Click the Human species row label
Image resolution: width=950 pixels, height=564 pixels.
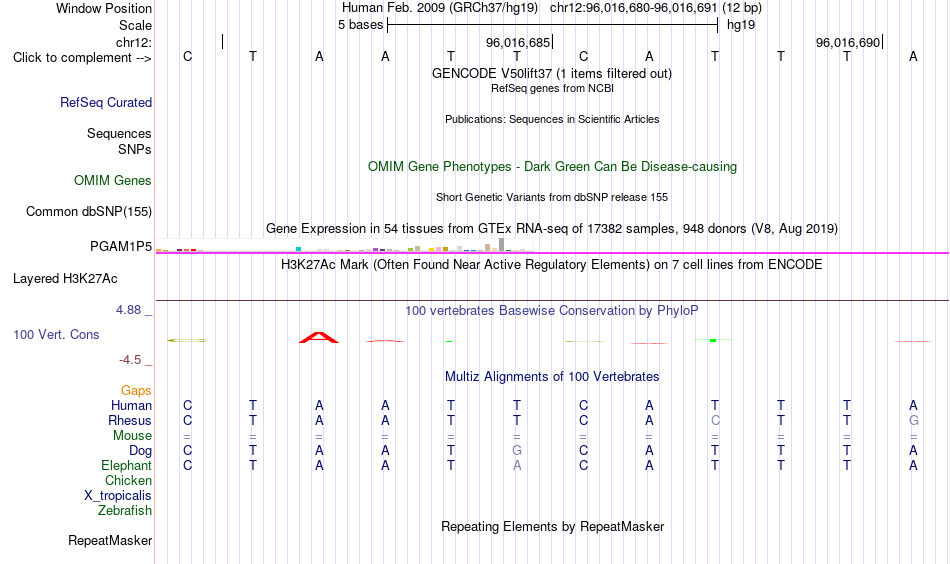[x=131, y=406]
